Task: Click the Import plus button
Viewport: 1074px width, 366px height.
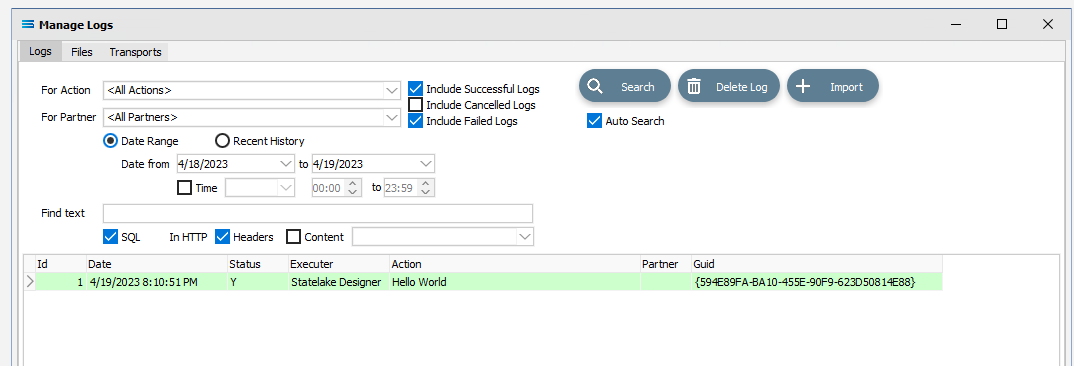Action: (x=832, y=86)
